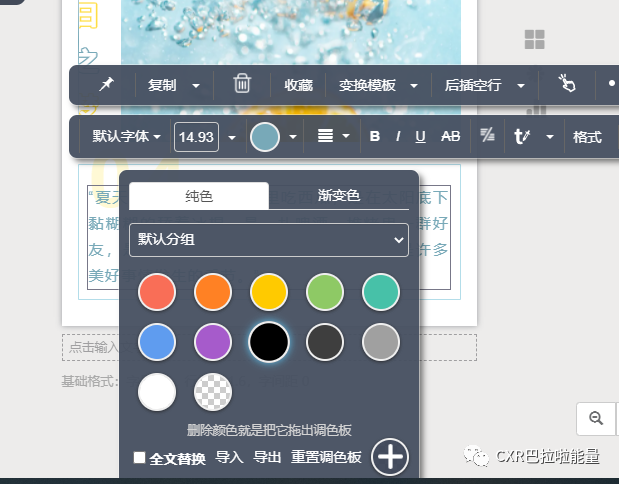Screen dimensions: 619x484
Task: Click the magnifier zoom-out icon
Action: [596, 418]
